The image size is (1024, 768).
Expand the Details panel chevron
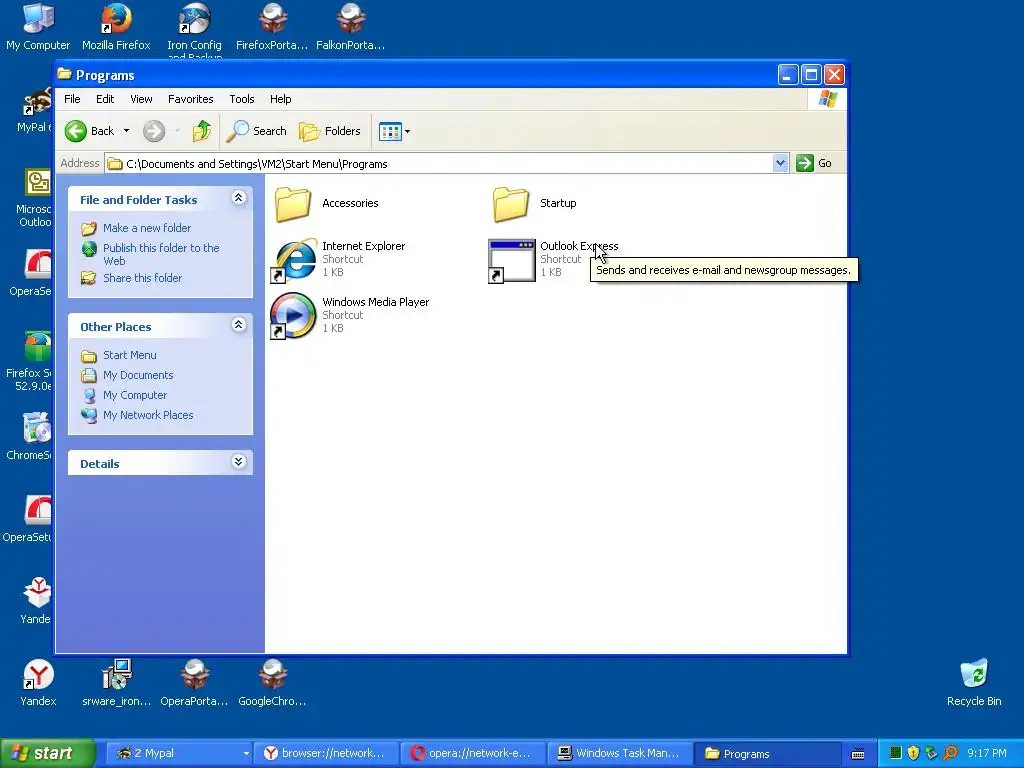point(238,462)
